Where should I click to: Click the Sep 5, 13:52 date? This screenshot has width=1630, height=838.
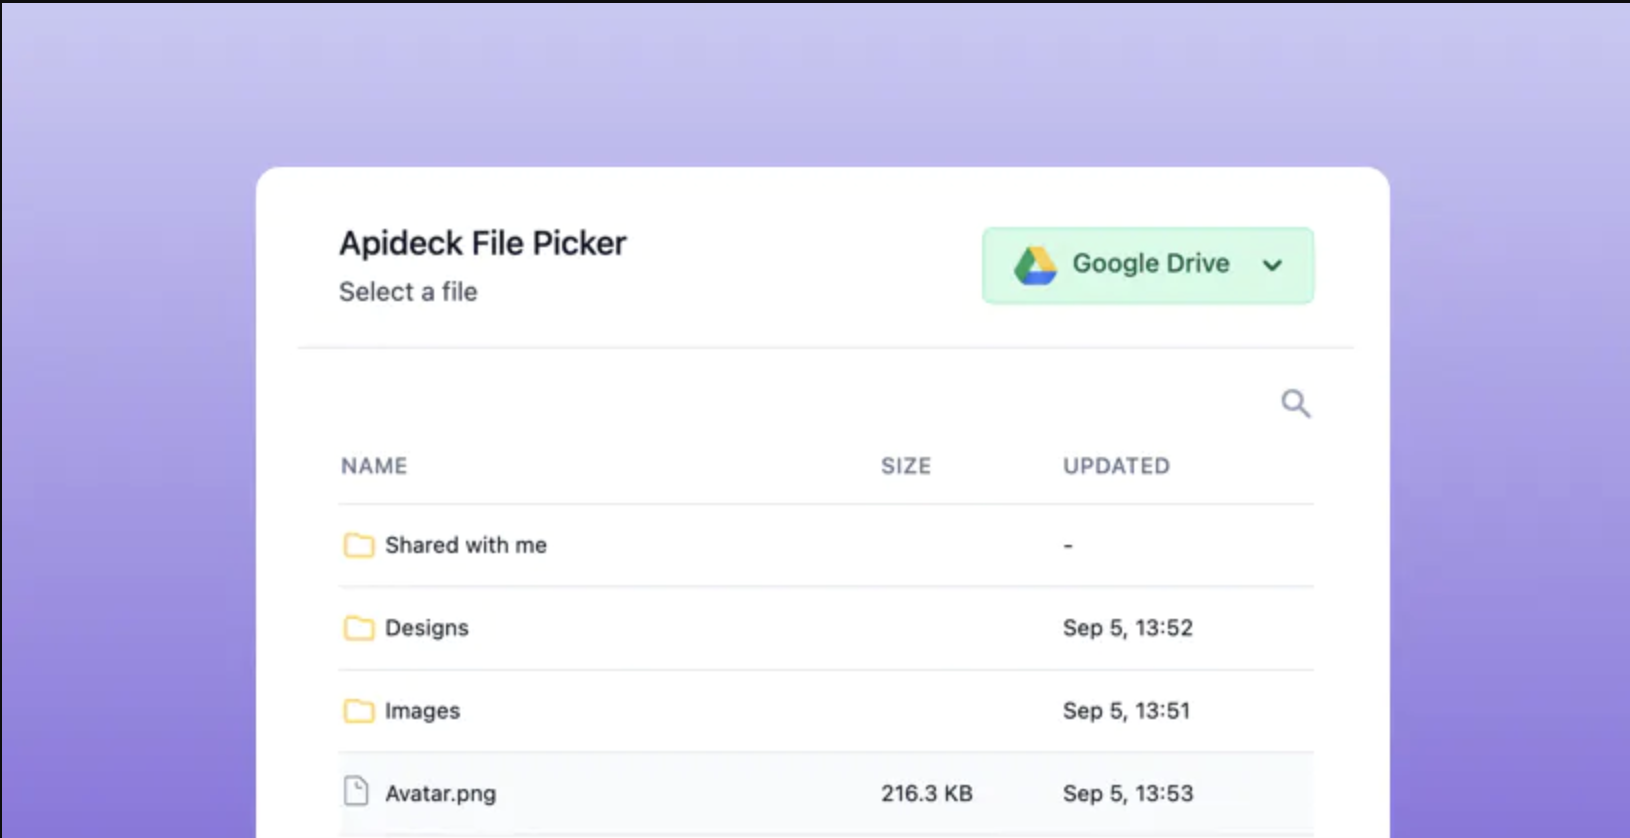1128,628
